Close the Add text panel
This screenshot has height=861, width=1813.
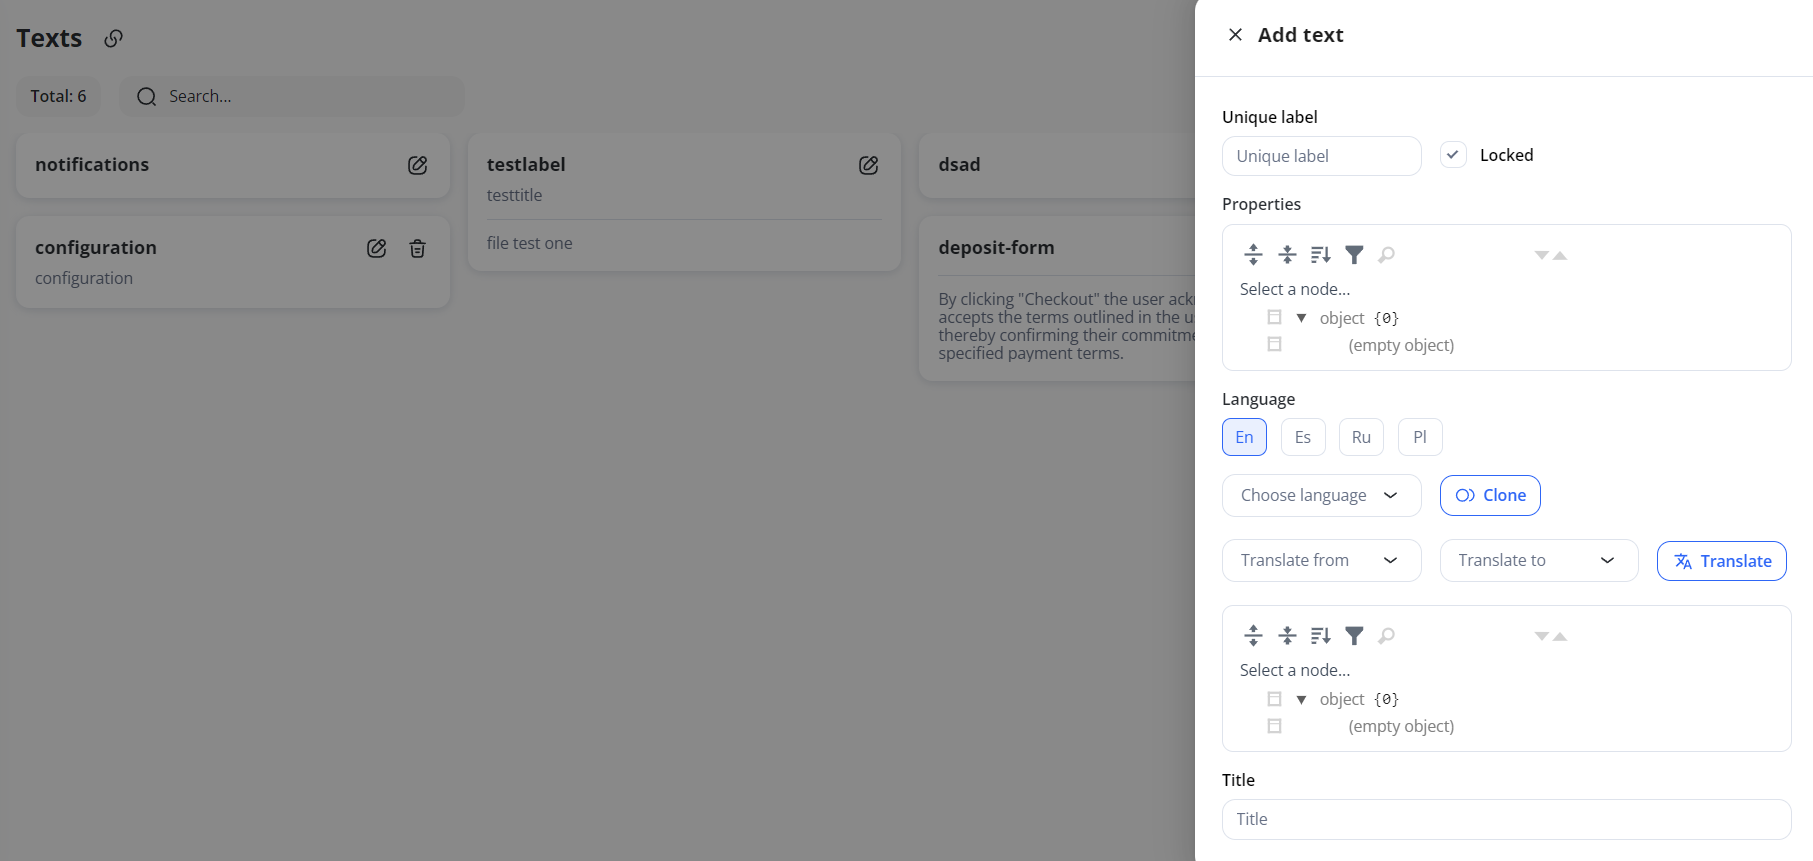click(x=1235, y=35)
